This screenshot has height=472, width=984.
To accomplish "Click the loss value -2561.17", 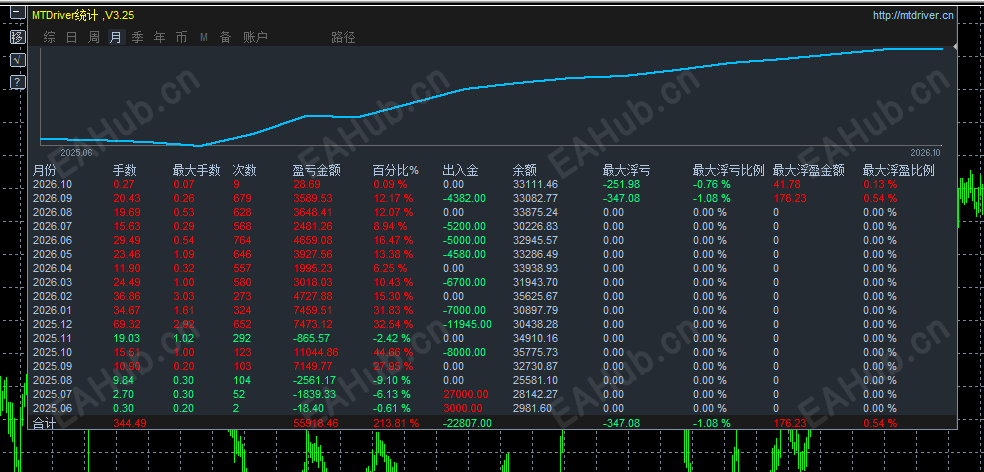I will click(315, 380).
